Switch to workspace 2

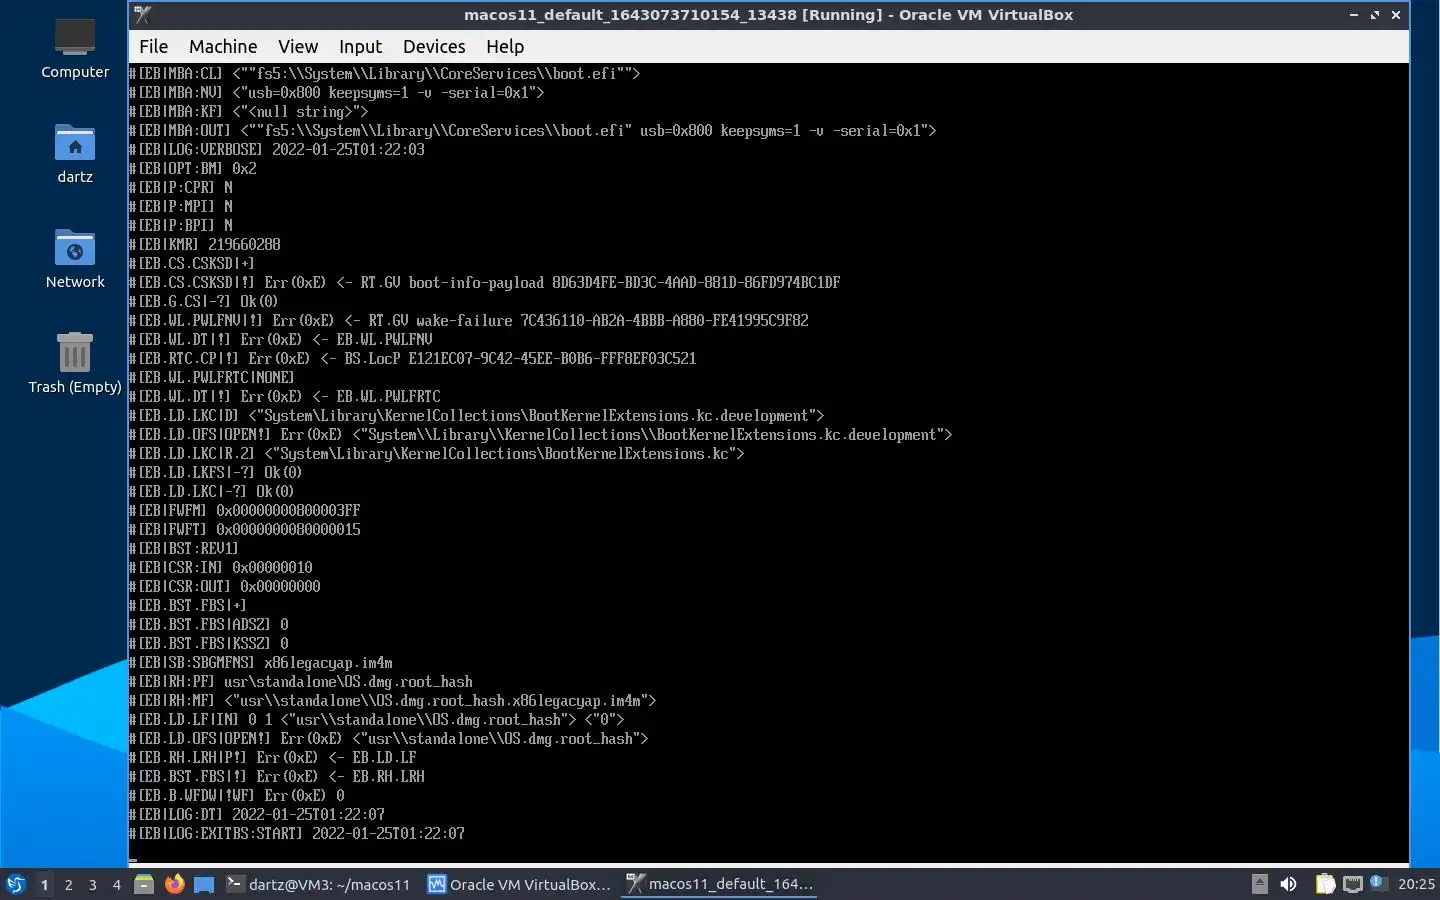[68, 884]
